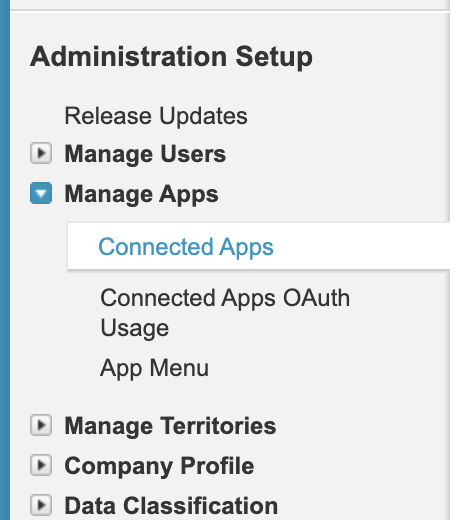
Task: Expand the Manage Territories arrow icon
Action: click(x=41, y=425)
